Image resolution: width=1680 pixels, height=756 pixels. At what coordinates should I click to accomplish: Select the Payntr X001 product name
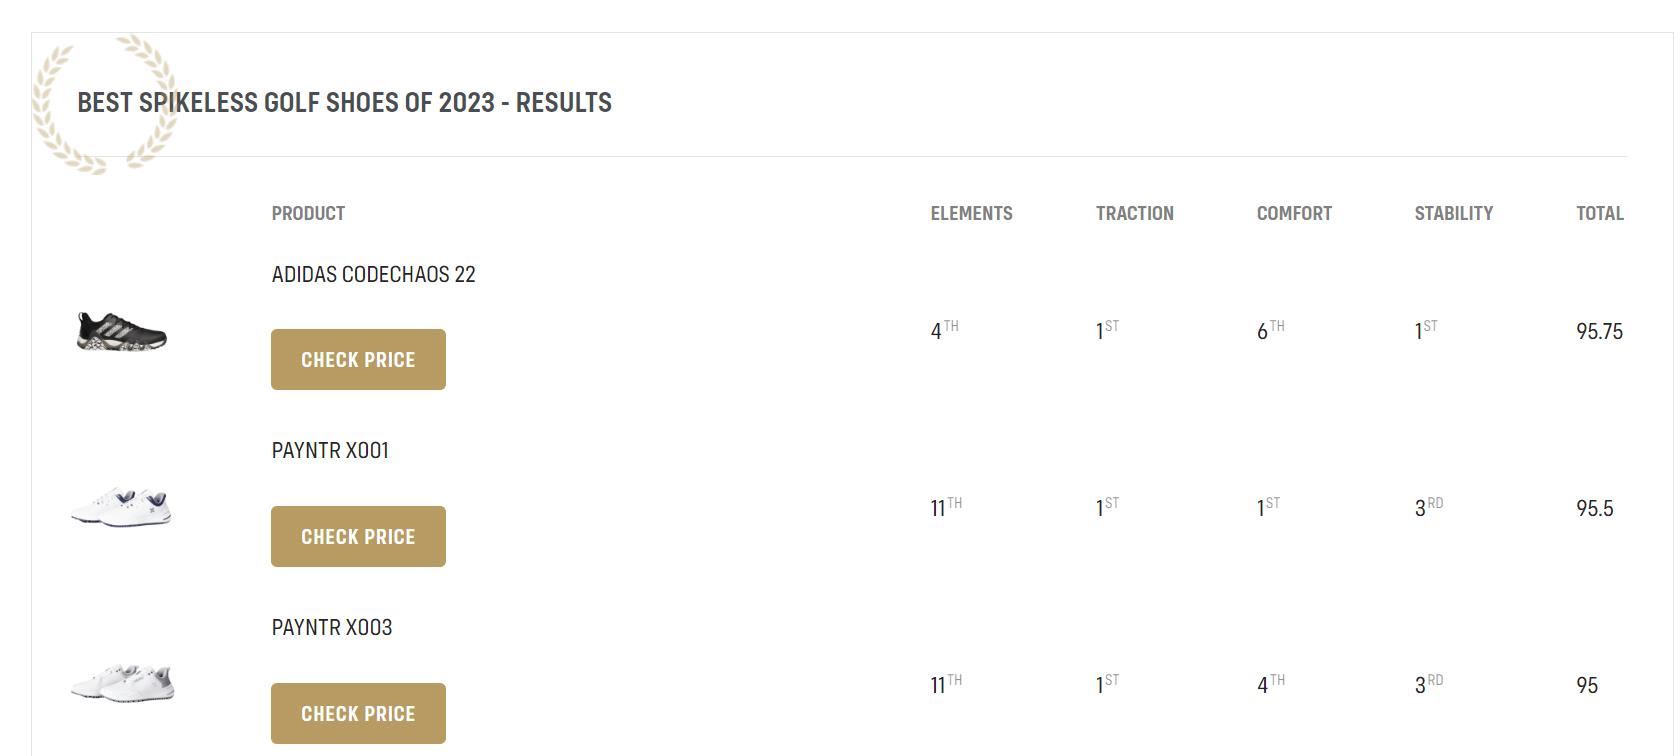click(x=330, y=450)
